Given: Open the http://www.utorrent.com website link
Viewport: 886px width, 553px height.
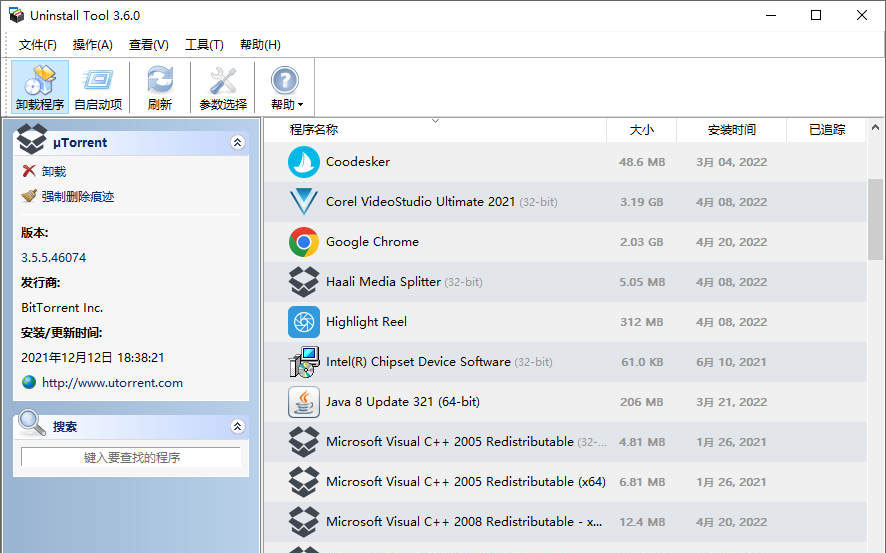Looking at the screenshot, I should pyautogui.click(x=112, y=383).
